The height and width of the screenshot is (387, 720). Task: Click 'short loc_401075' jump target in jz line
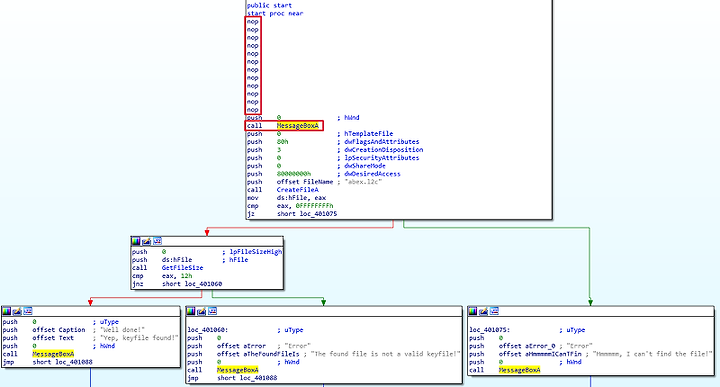307,214
